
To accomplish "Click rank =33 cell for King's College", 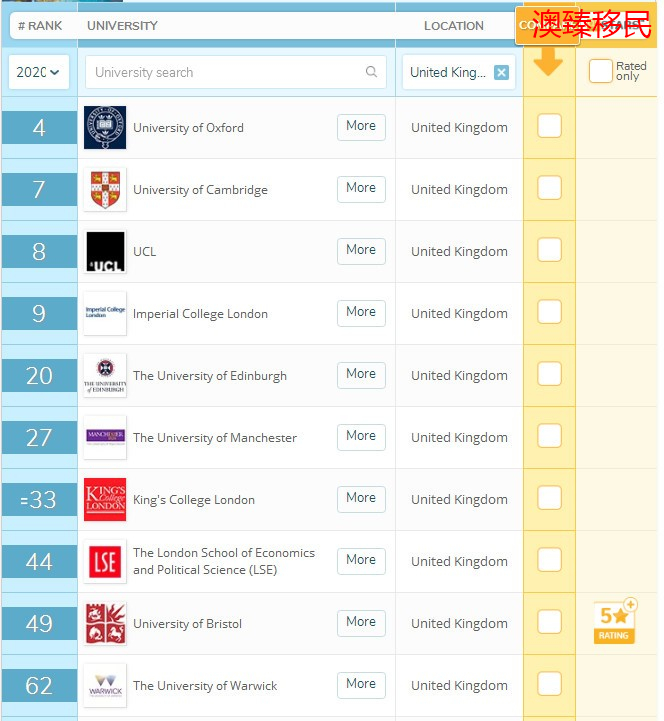I will (39, 499).
